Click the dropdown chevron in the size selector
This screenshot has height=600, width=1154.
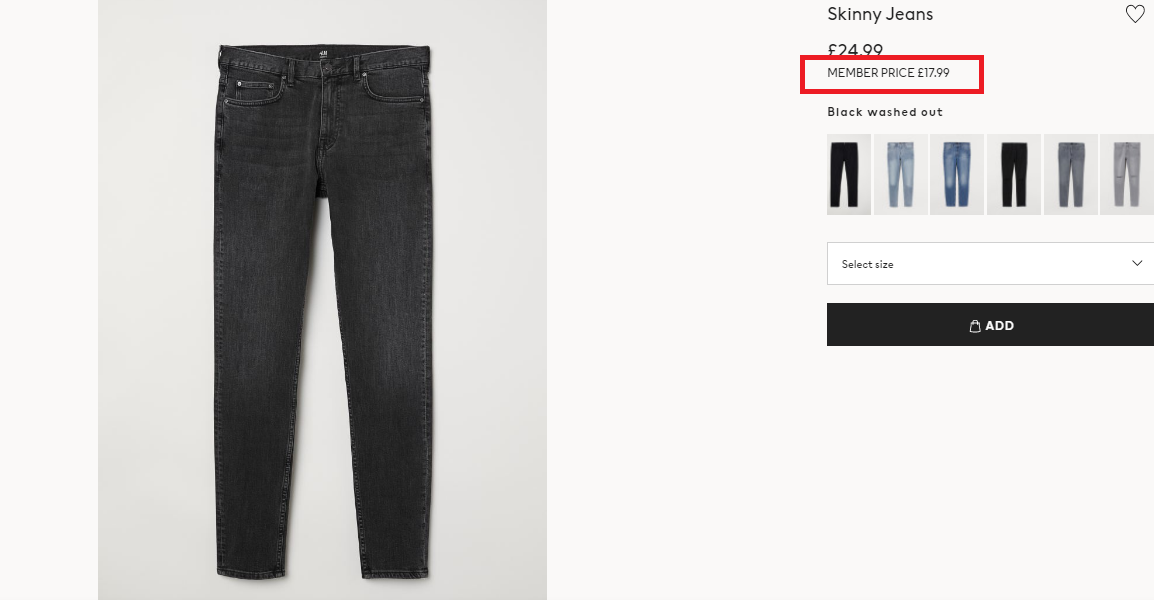coord(1137,264)
